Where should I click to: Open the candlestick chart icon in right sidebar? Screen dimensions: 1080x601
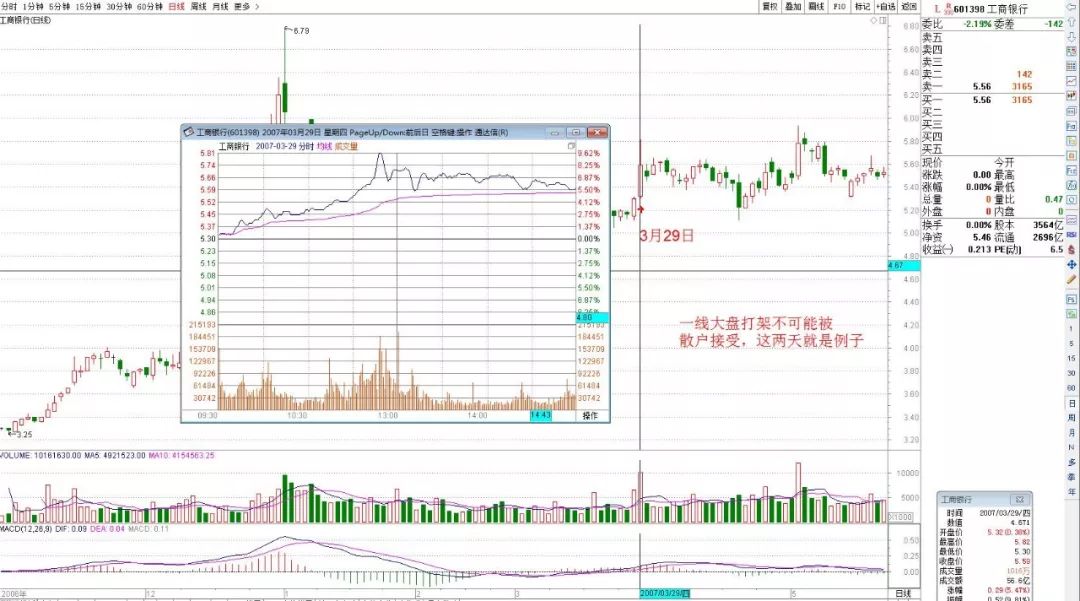click(x=1072, y=96)
